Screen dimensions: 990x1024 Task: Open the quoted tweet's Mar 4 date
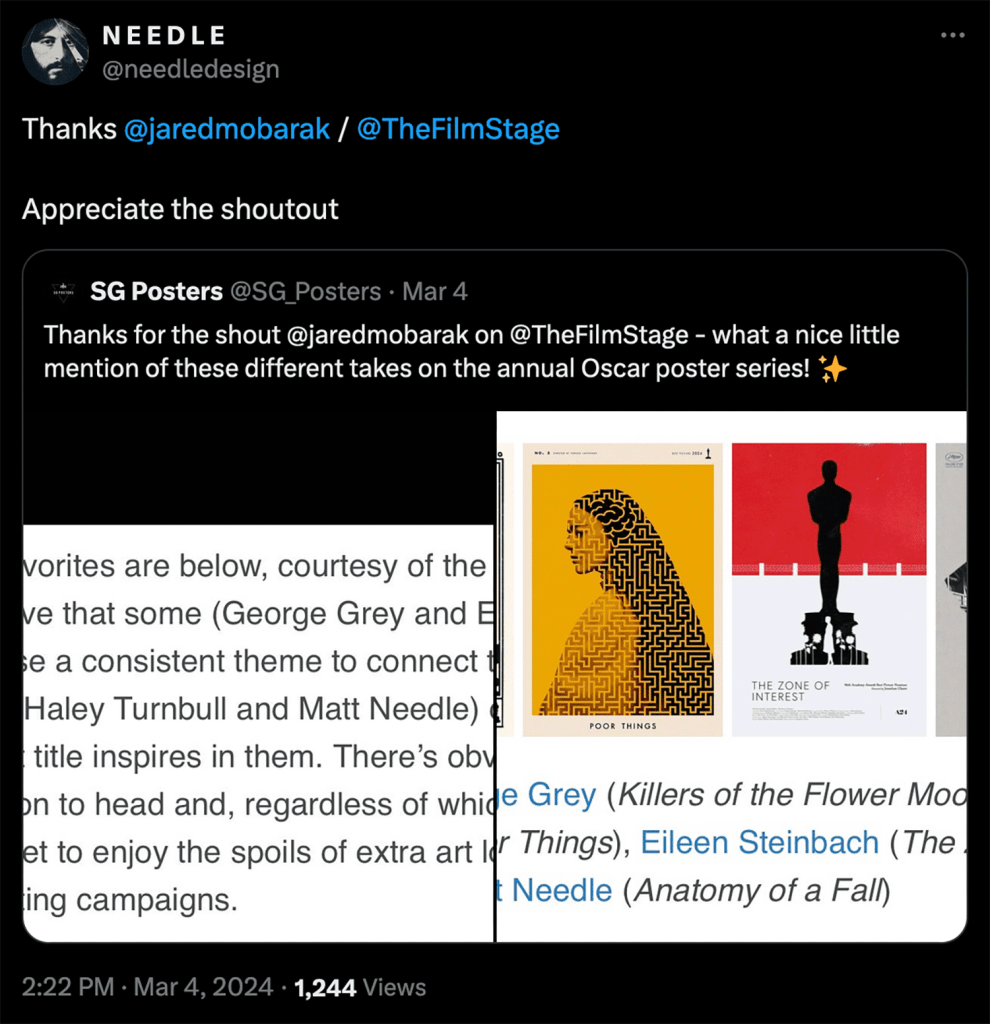[435, 292]
